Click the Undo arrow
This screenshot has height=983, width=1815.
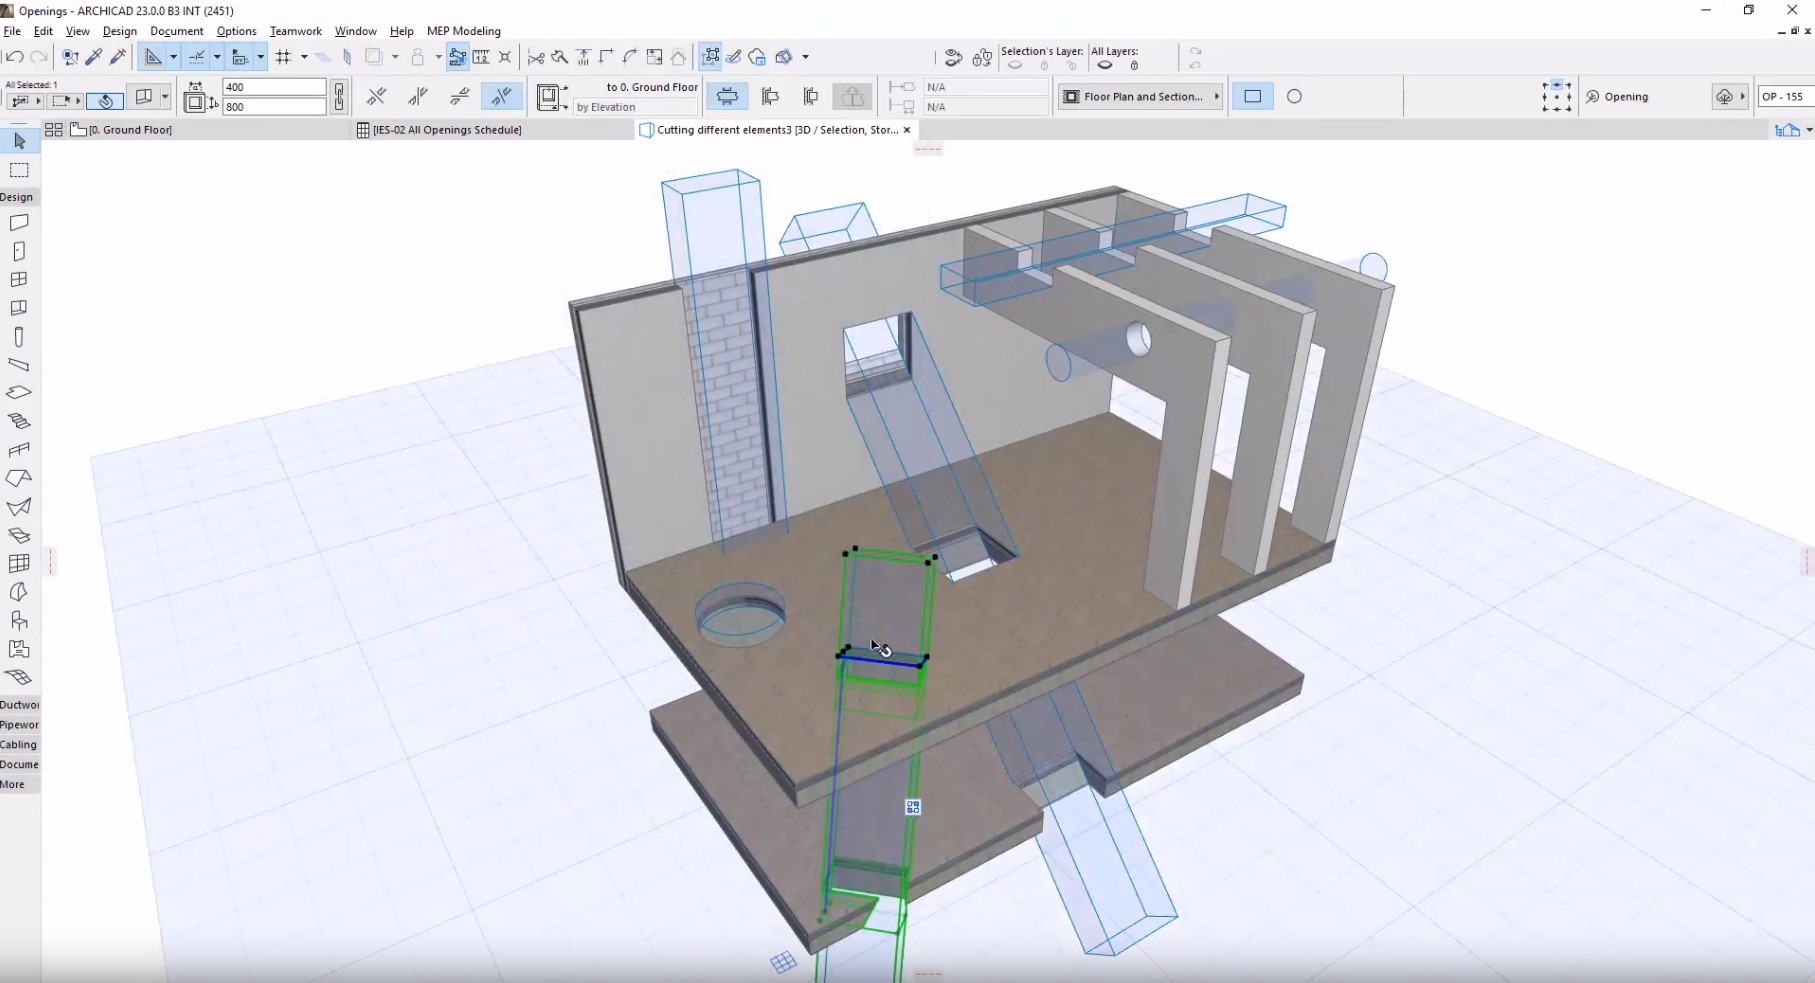tap(15, 57)
